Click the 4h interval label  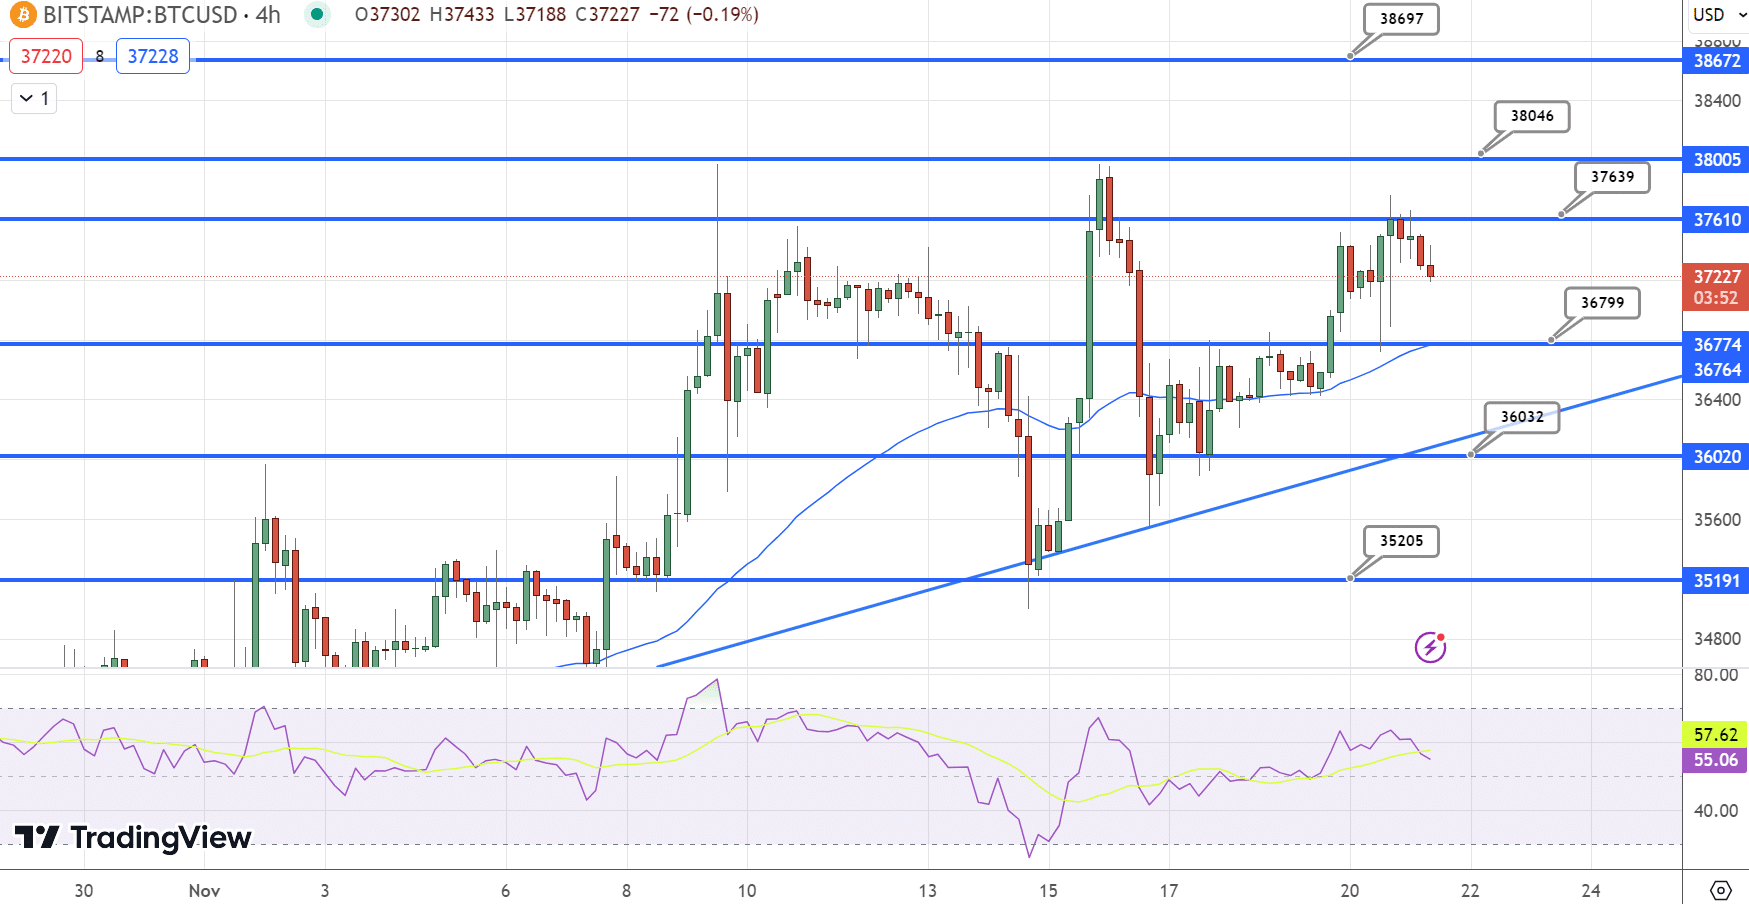click(268, 15)
